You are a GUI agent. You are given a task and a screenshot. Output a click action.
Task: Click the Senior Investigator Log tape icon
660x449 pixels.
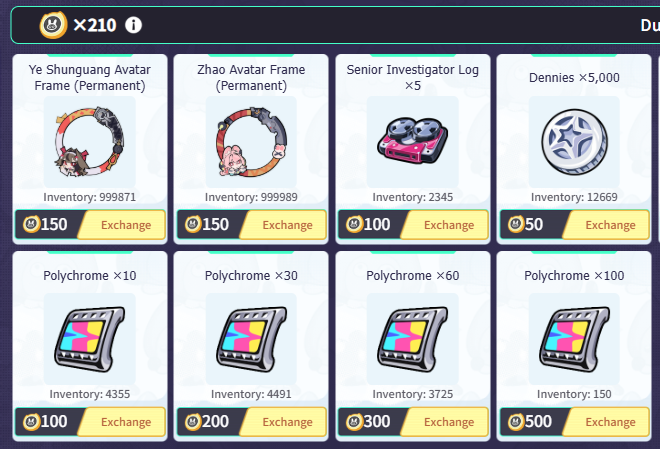pos(412,142)
